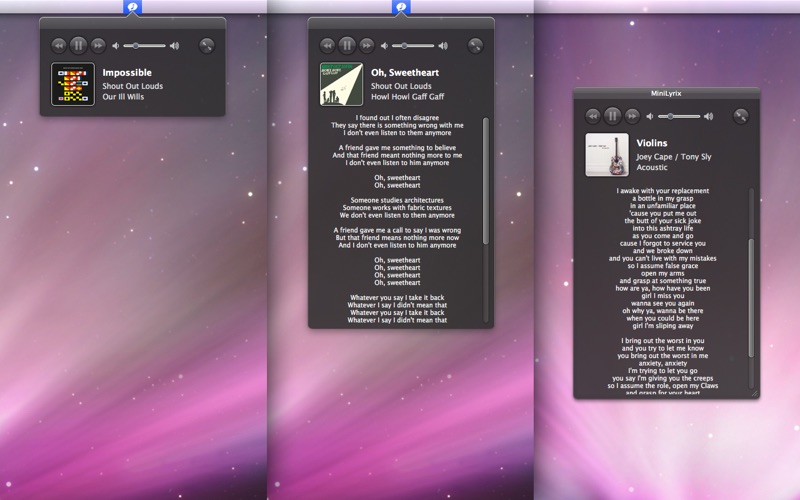
Task: Click lyric 'I awake with your replacement'
Action: (x=663, y=191)
